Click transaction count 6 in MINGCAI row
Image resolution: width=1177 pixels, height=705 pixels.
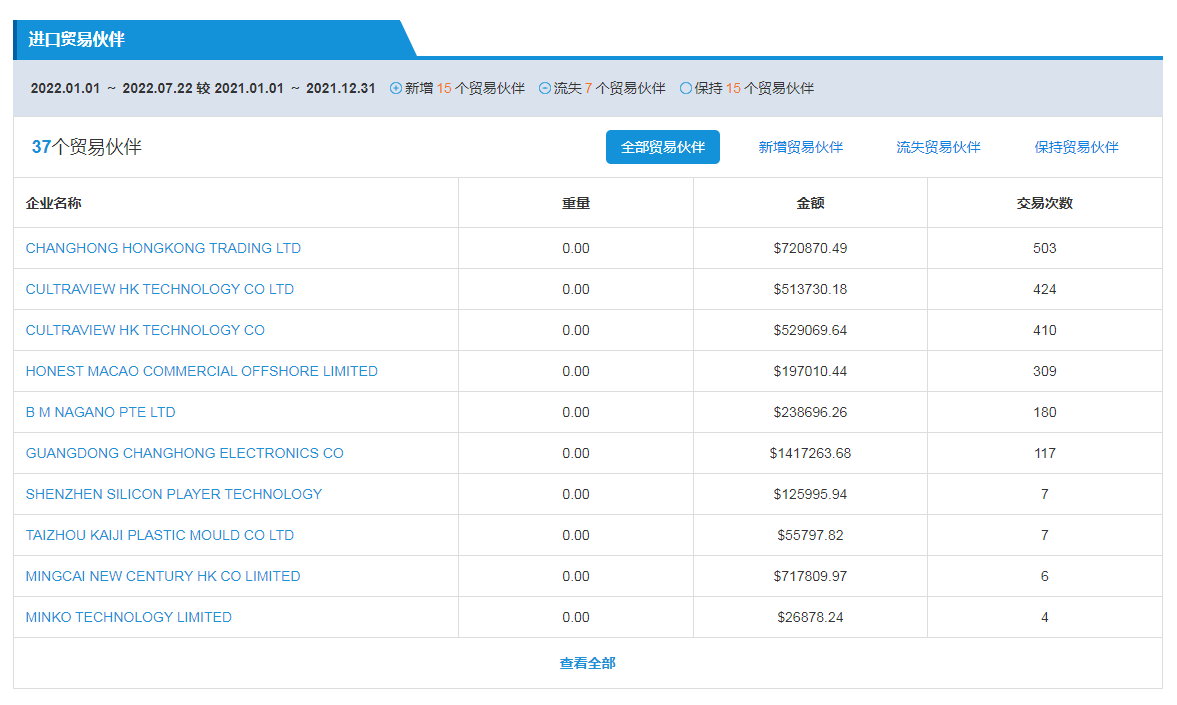pos(1045,576)
